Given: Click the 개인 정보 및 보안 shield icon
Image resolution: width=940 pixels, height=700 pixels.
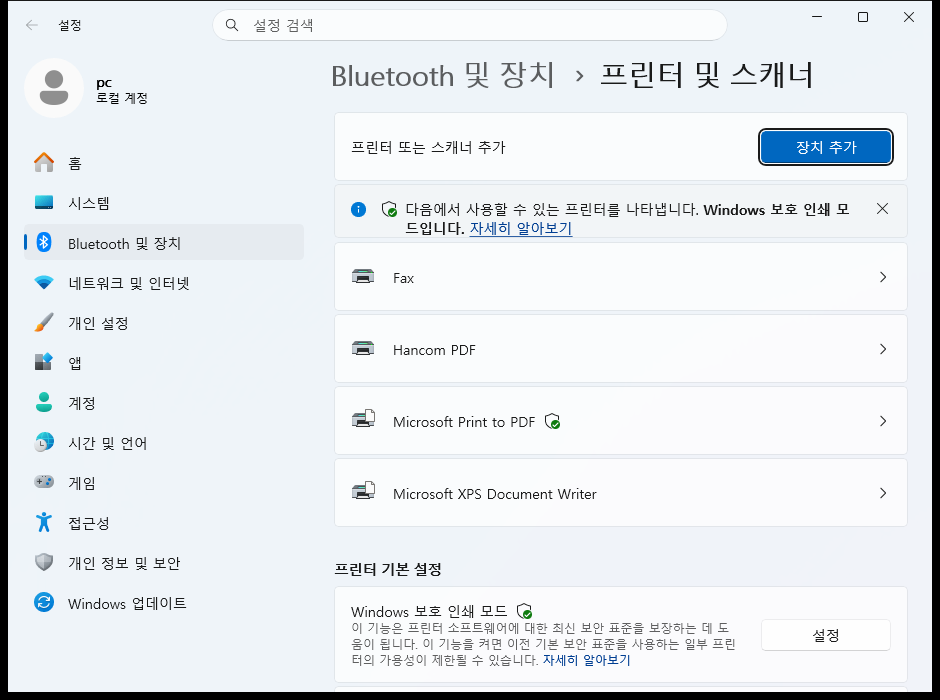Looking at the screenshot, I should (x=44, y=562).
